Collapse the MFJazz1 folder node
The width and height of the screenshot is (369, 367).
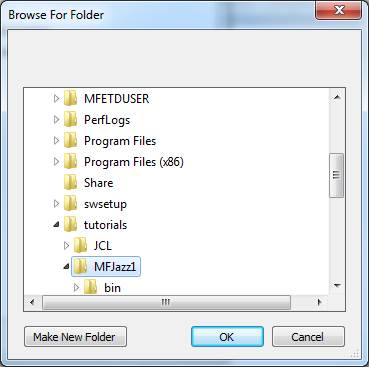click(67, 267)
